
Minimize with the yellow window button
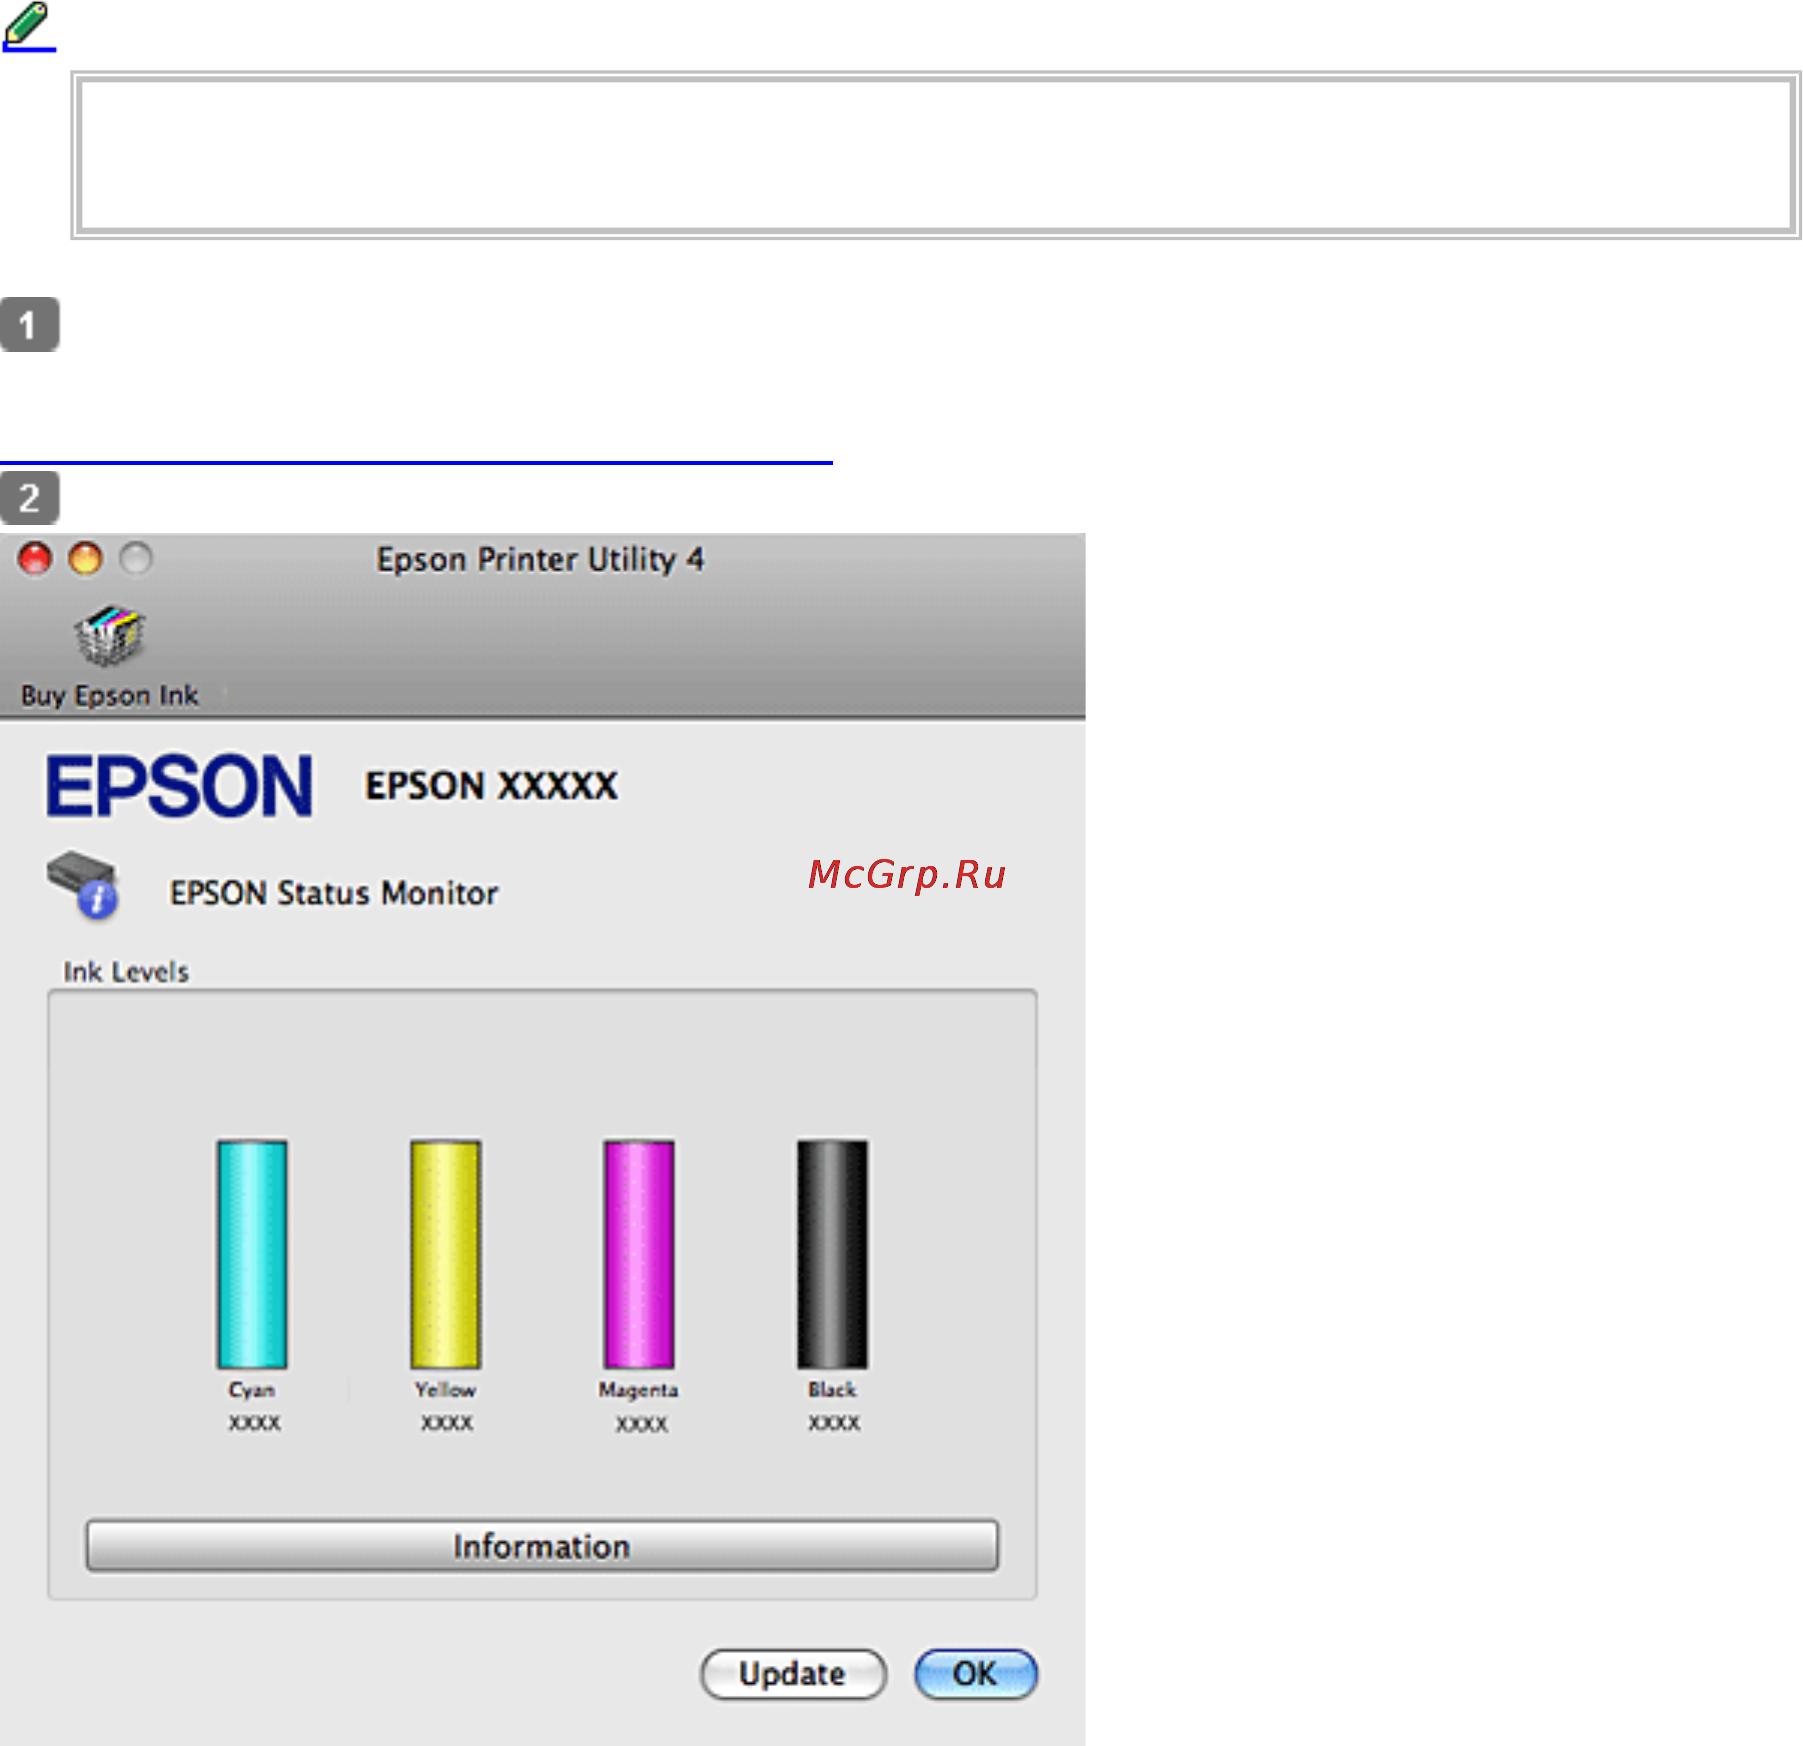point(85,558)
